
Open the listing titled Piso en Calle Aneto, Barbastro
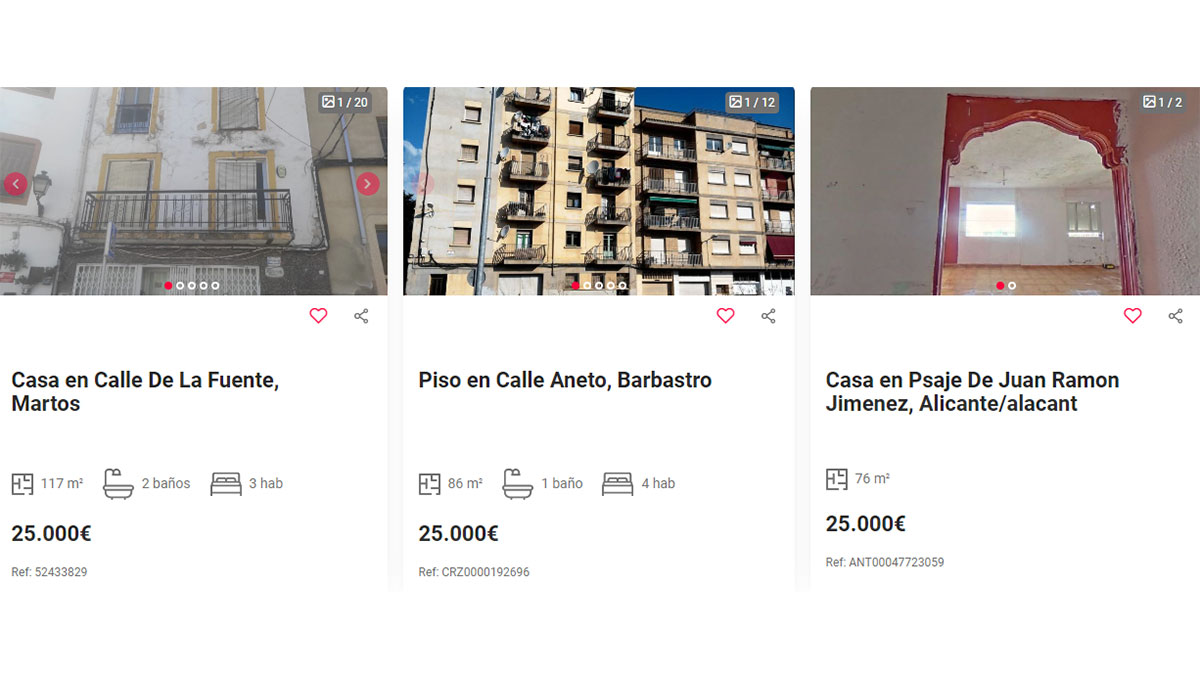pyautogui.click(x=565, y=379)
